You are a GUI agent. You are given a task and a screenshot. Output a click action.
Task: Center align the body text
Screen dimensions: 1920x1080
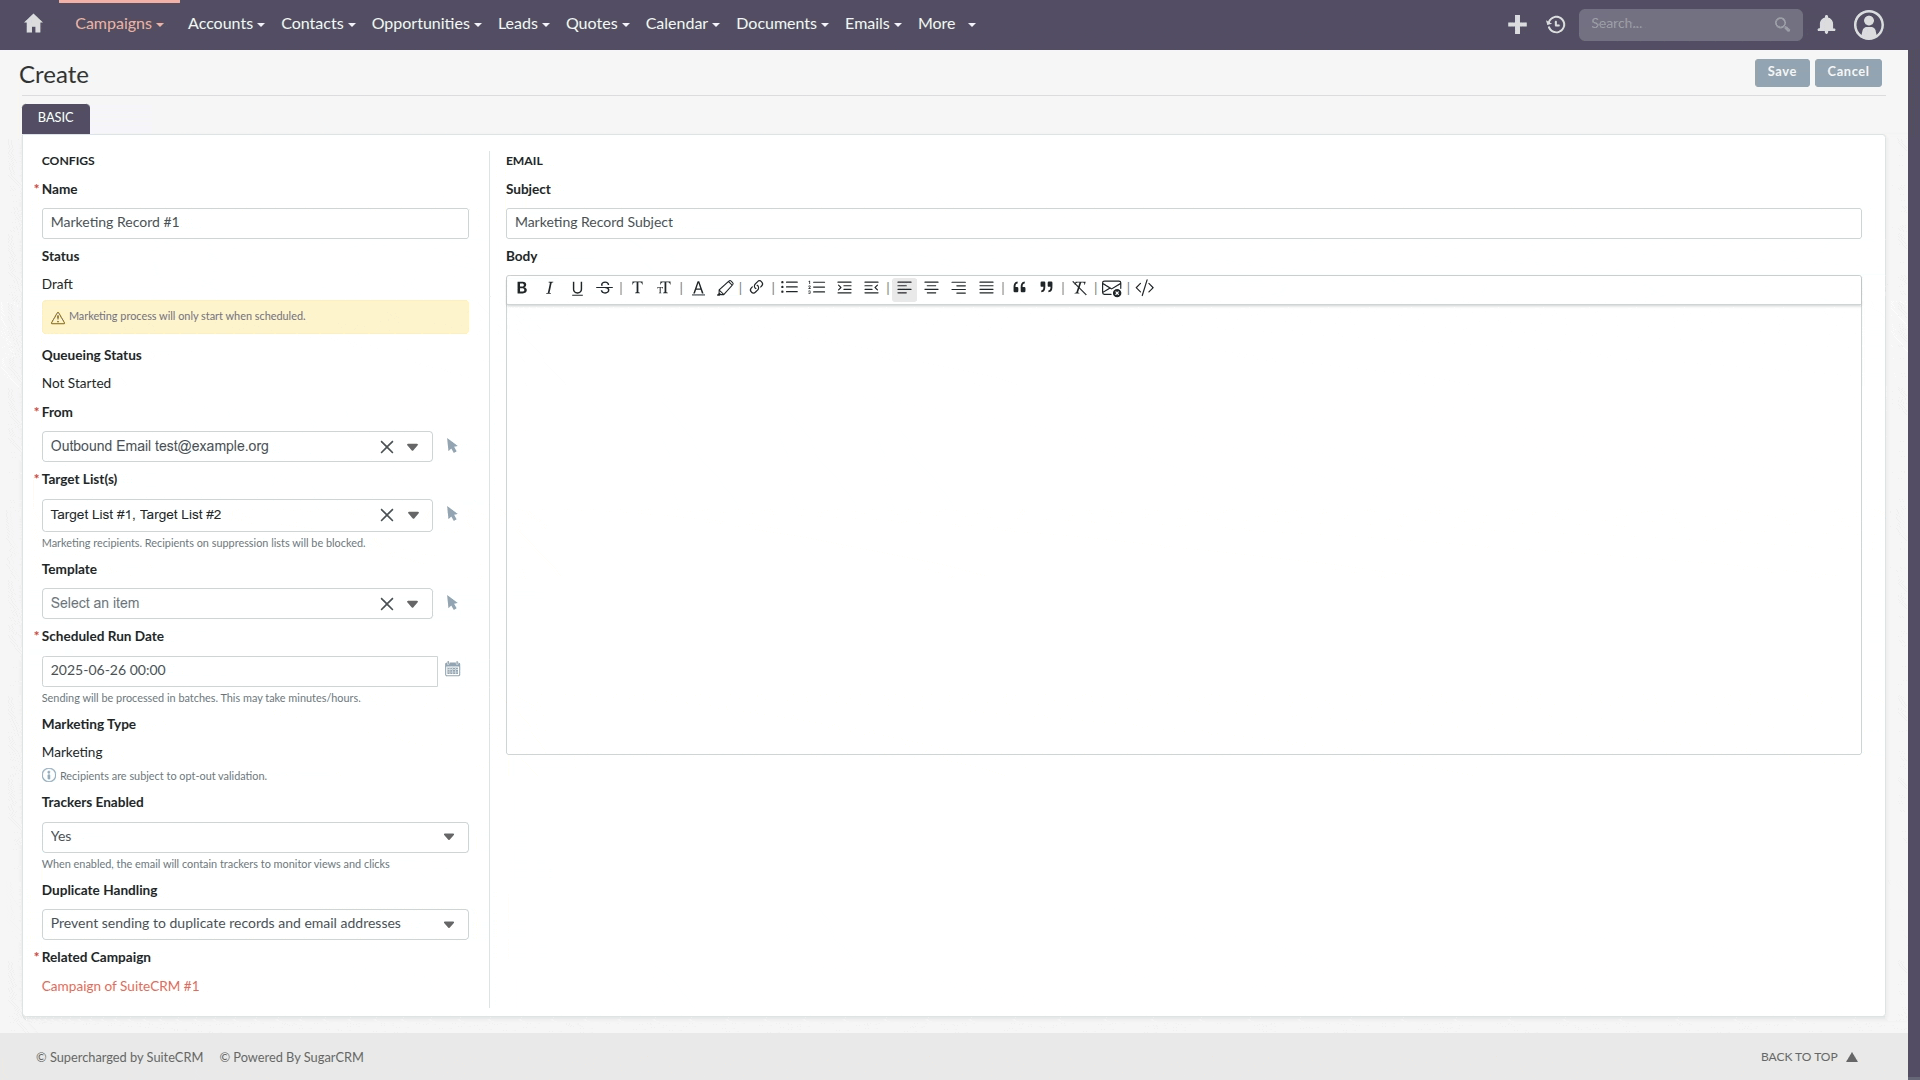tap(931, 288)
